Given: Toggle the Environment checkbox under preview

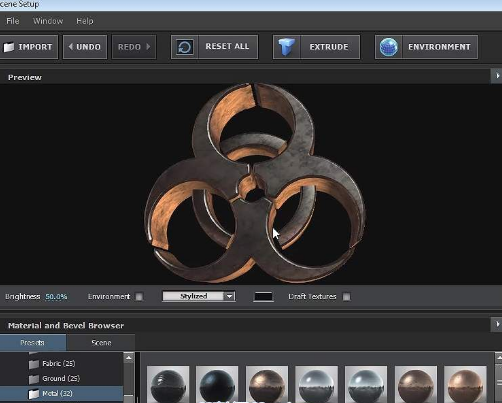Looking at the screenshot, I should tap(139, 297).
